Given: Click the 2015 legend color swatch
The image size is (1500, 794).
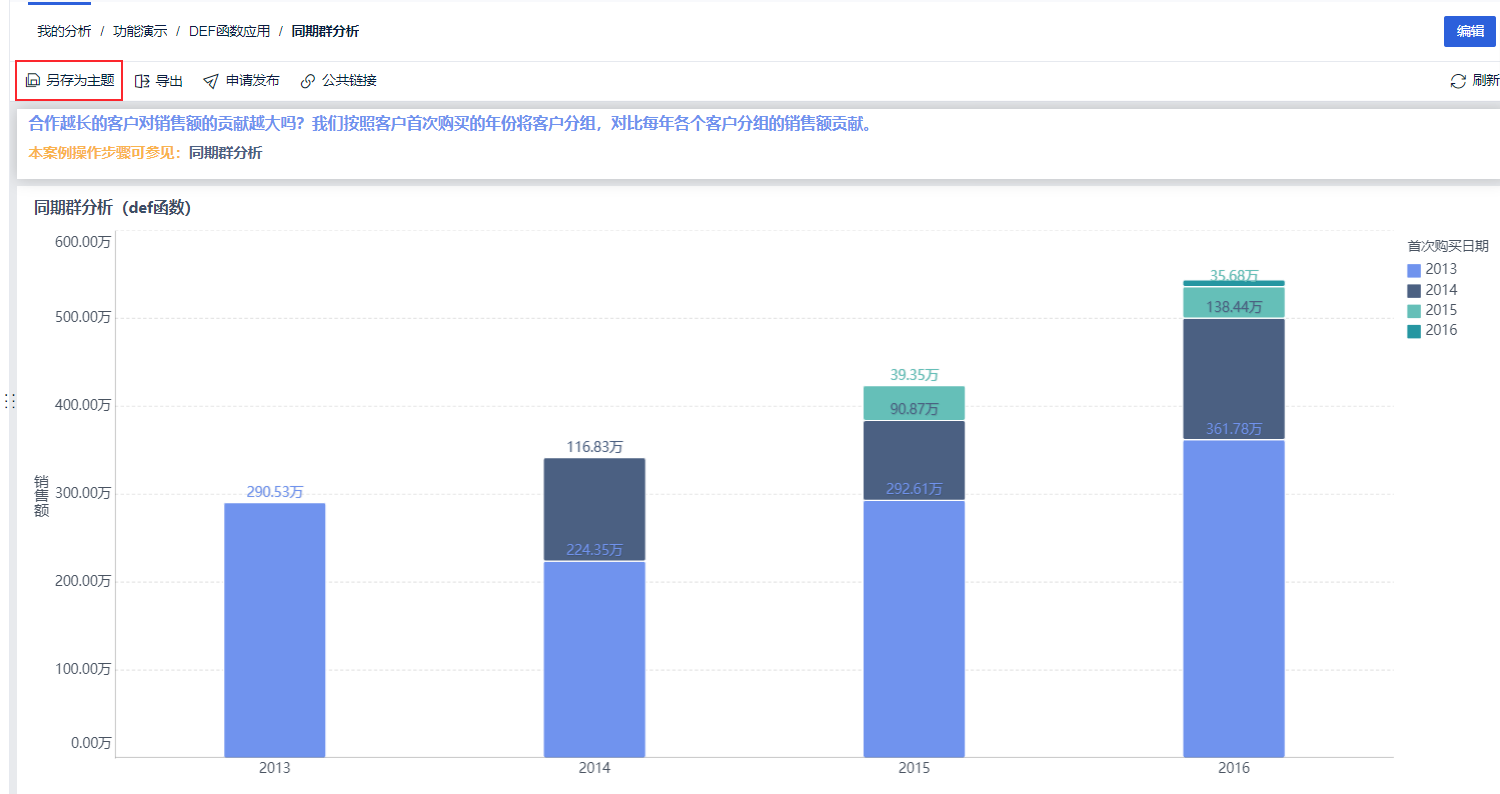Looking at the screenshot, I should 1413,311.
